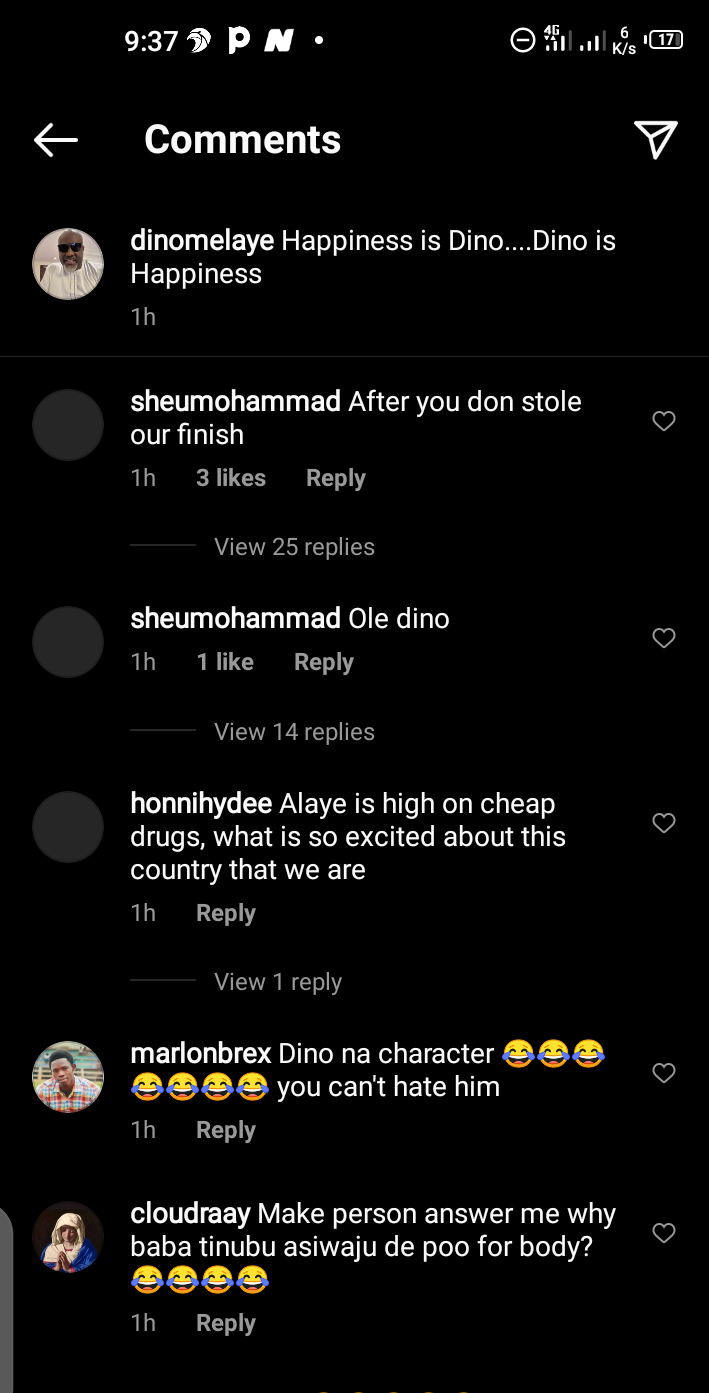Image resolution: width=709 pixels, height=1393 pixels.
Task: Open the share/send paper plane icon
Action: click(x=656, y=140)
